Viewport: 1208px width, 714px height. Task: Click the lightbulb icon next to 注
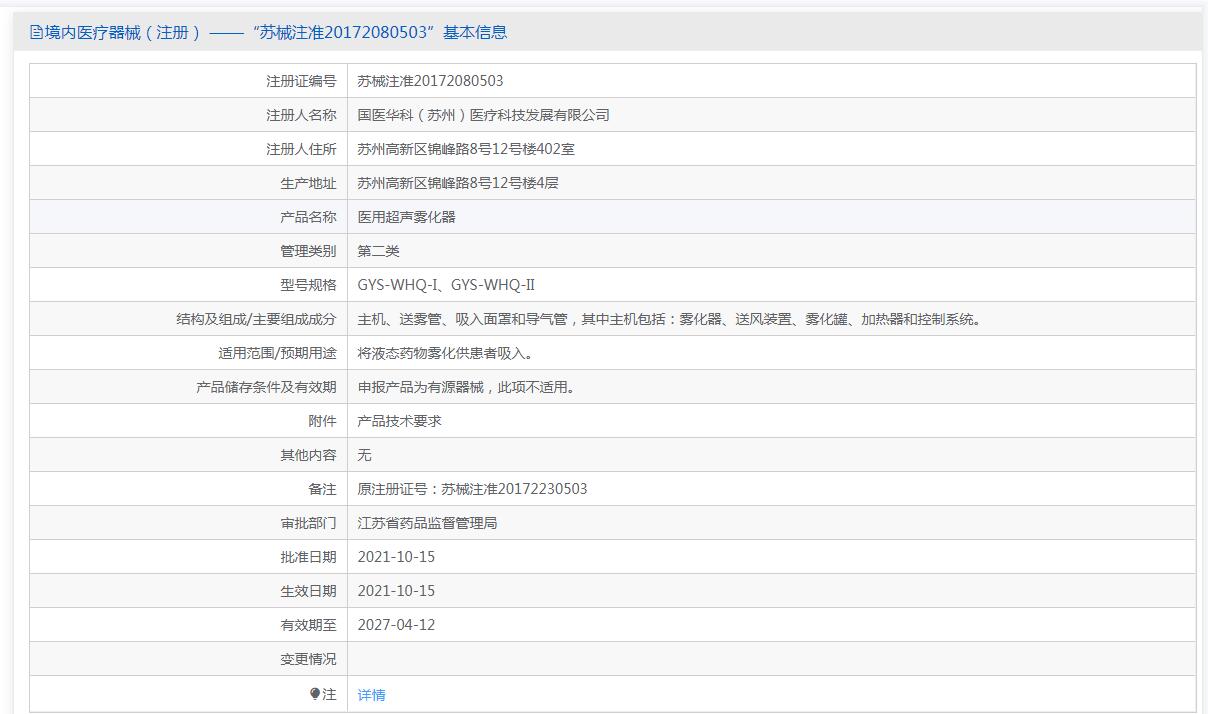(315, 693)
